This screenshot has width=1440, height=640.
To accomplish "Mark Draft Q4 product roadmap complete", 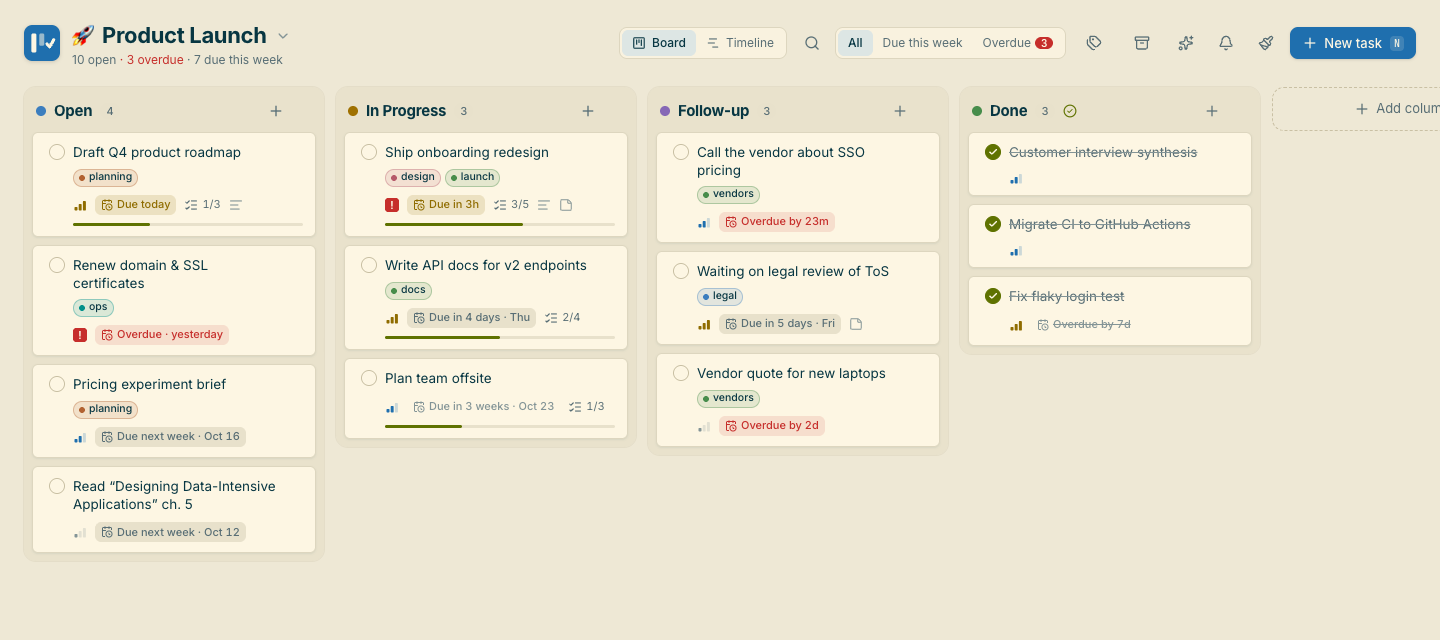I will click(x=57, y=152).
